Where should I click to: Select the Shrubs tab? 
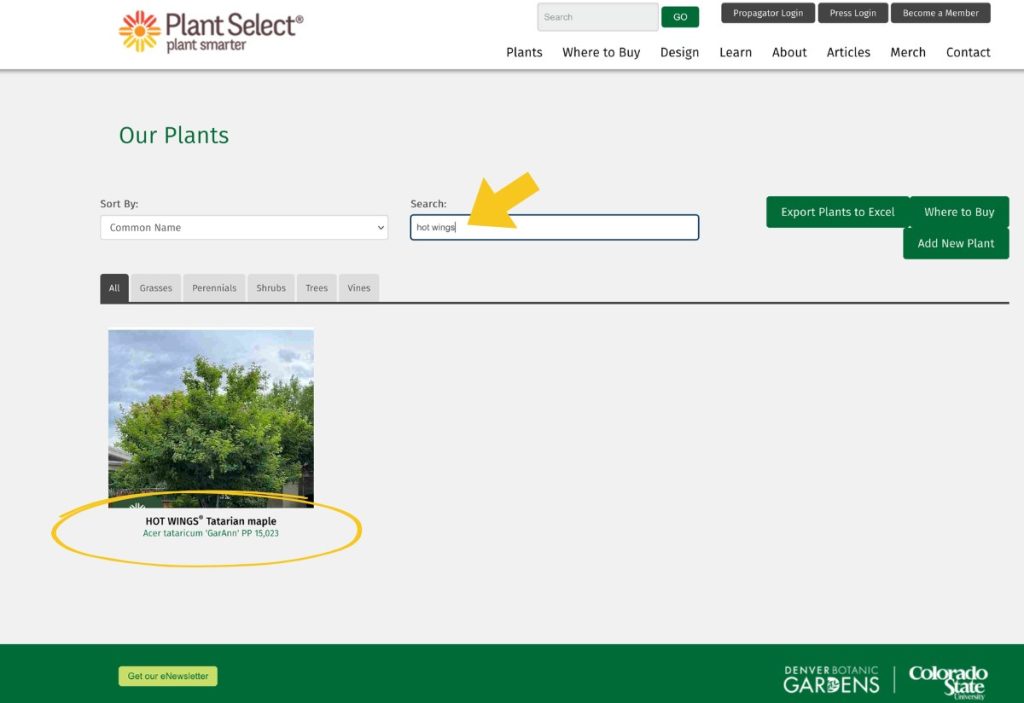click(270, 287)
